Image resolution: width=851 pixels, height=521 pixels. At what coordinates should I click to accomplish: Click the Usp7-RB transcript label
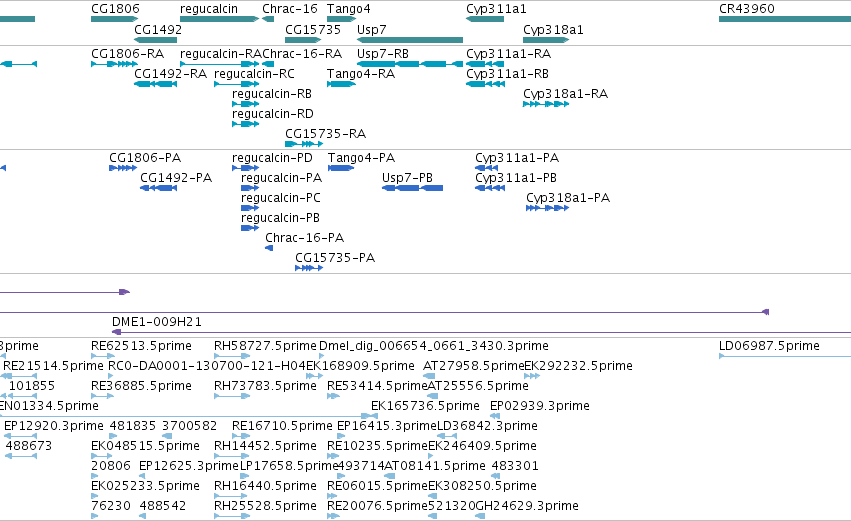[383, 54]
